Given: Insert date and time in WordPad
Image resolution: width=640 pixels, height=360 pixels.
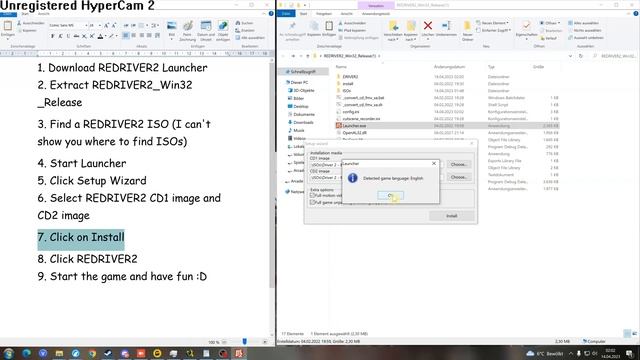Looking at the screenshot, I should [x=206, y=31].
